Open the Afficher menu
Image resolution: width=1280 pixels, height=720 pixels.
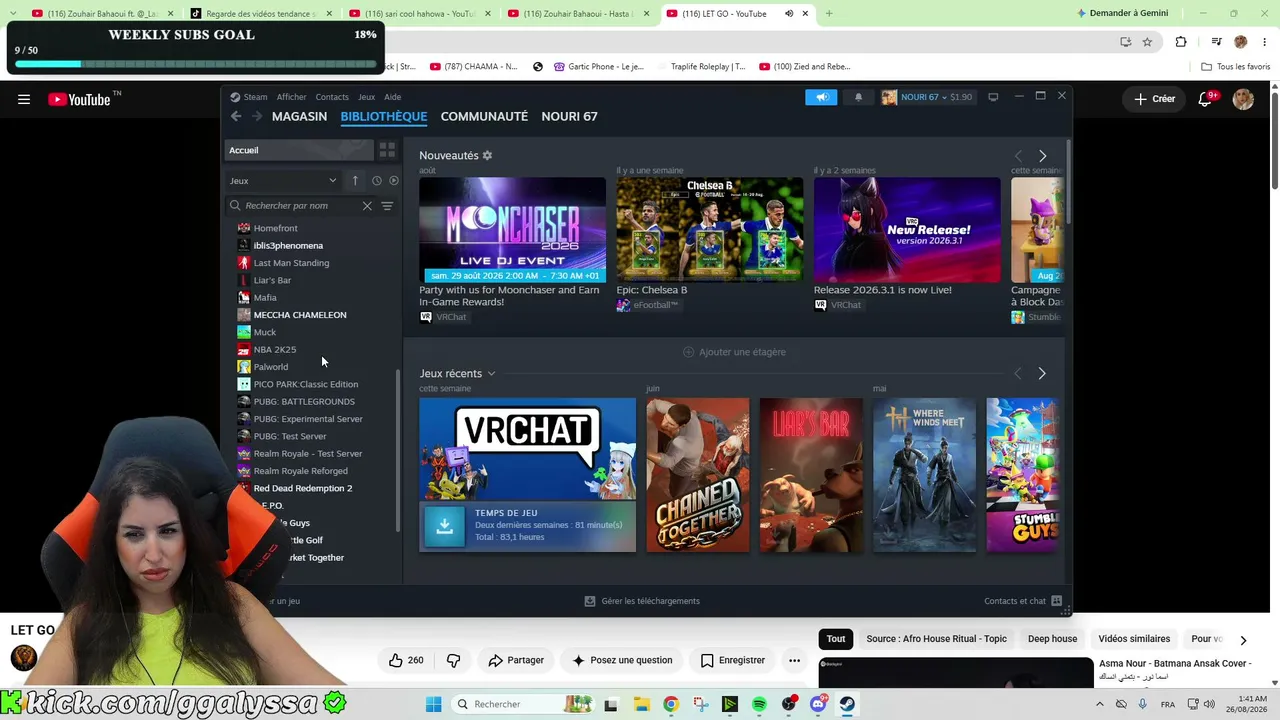[292, 97]
